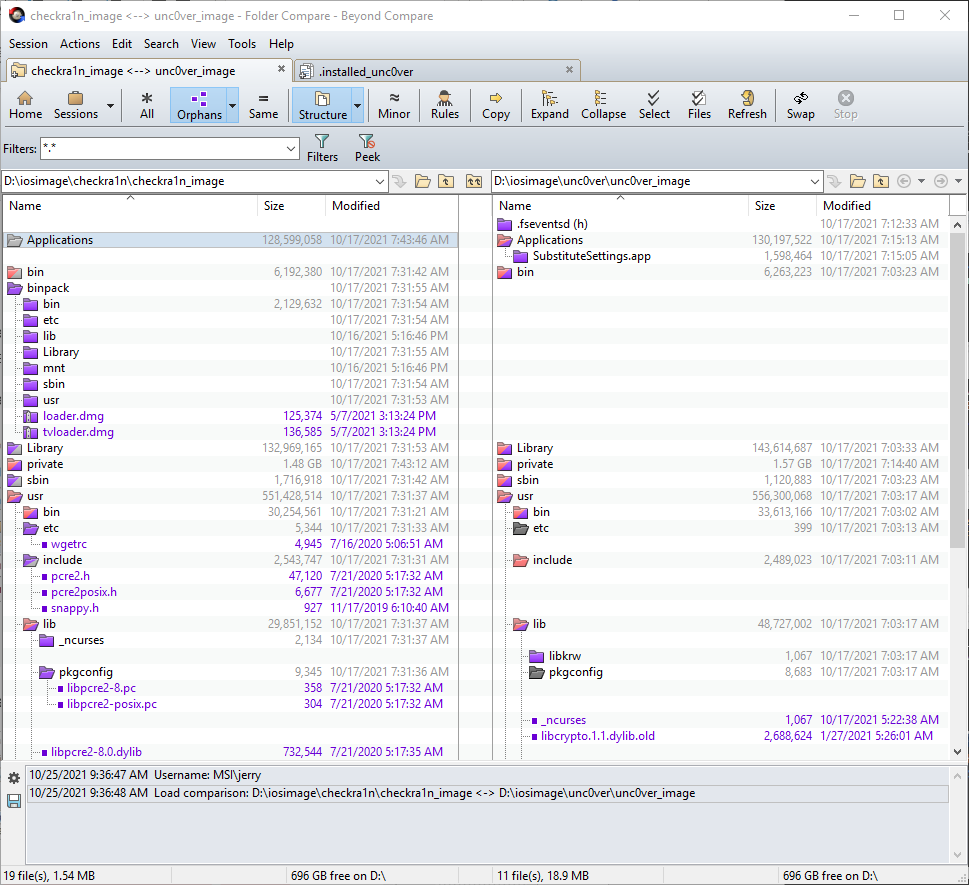This screenshot has height=885, width=969.
Task: Open Sessions dropdown arrow
Action: (x=110, y=106)
